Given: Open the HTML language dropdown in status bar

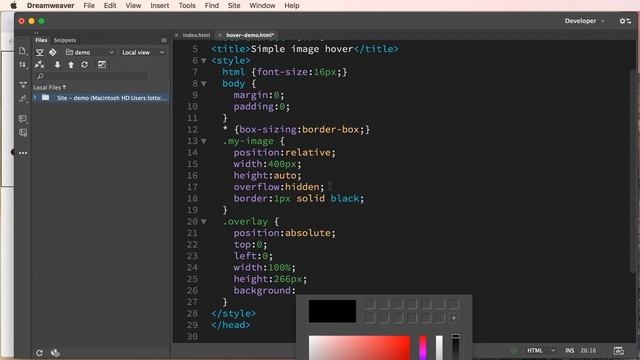Looking at the screenshot, I should click(541, 350).
